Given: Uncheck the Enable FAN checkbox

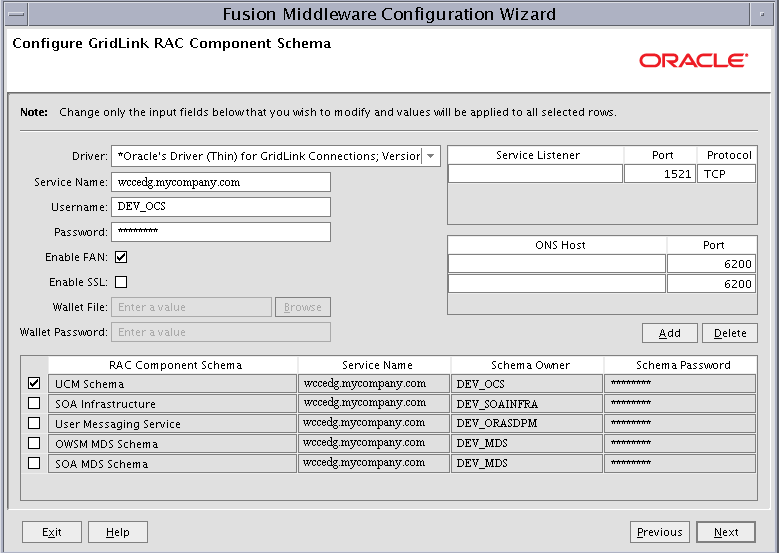Looking at the screenshot, I should [121, 257].
